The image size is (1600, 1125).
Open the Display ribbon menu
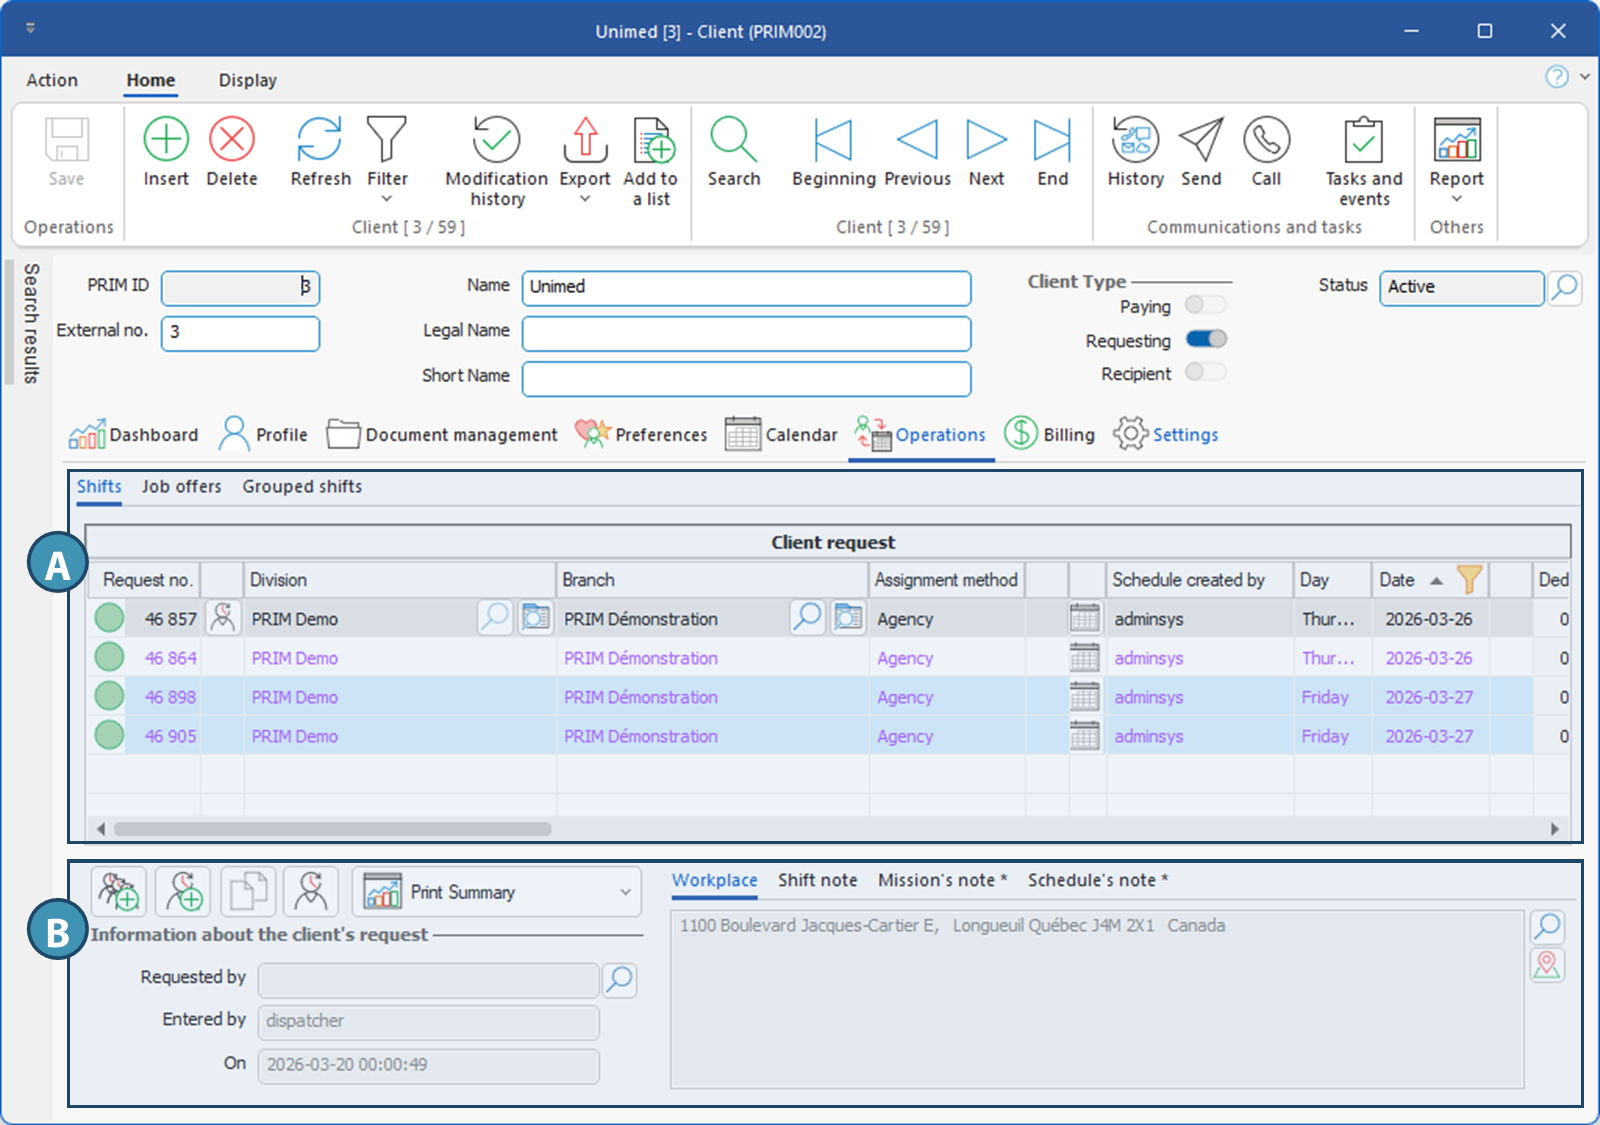(247, 80)
